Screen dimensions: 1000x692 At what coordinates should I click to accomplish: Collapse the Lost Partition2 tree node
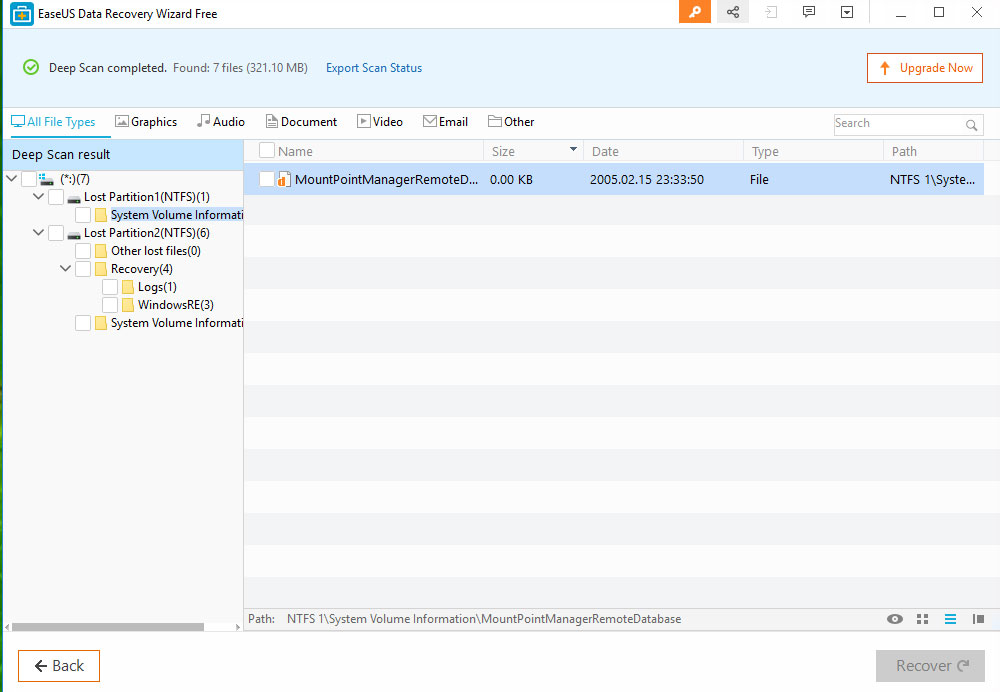point(38,232)
